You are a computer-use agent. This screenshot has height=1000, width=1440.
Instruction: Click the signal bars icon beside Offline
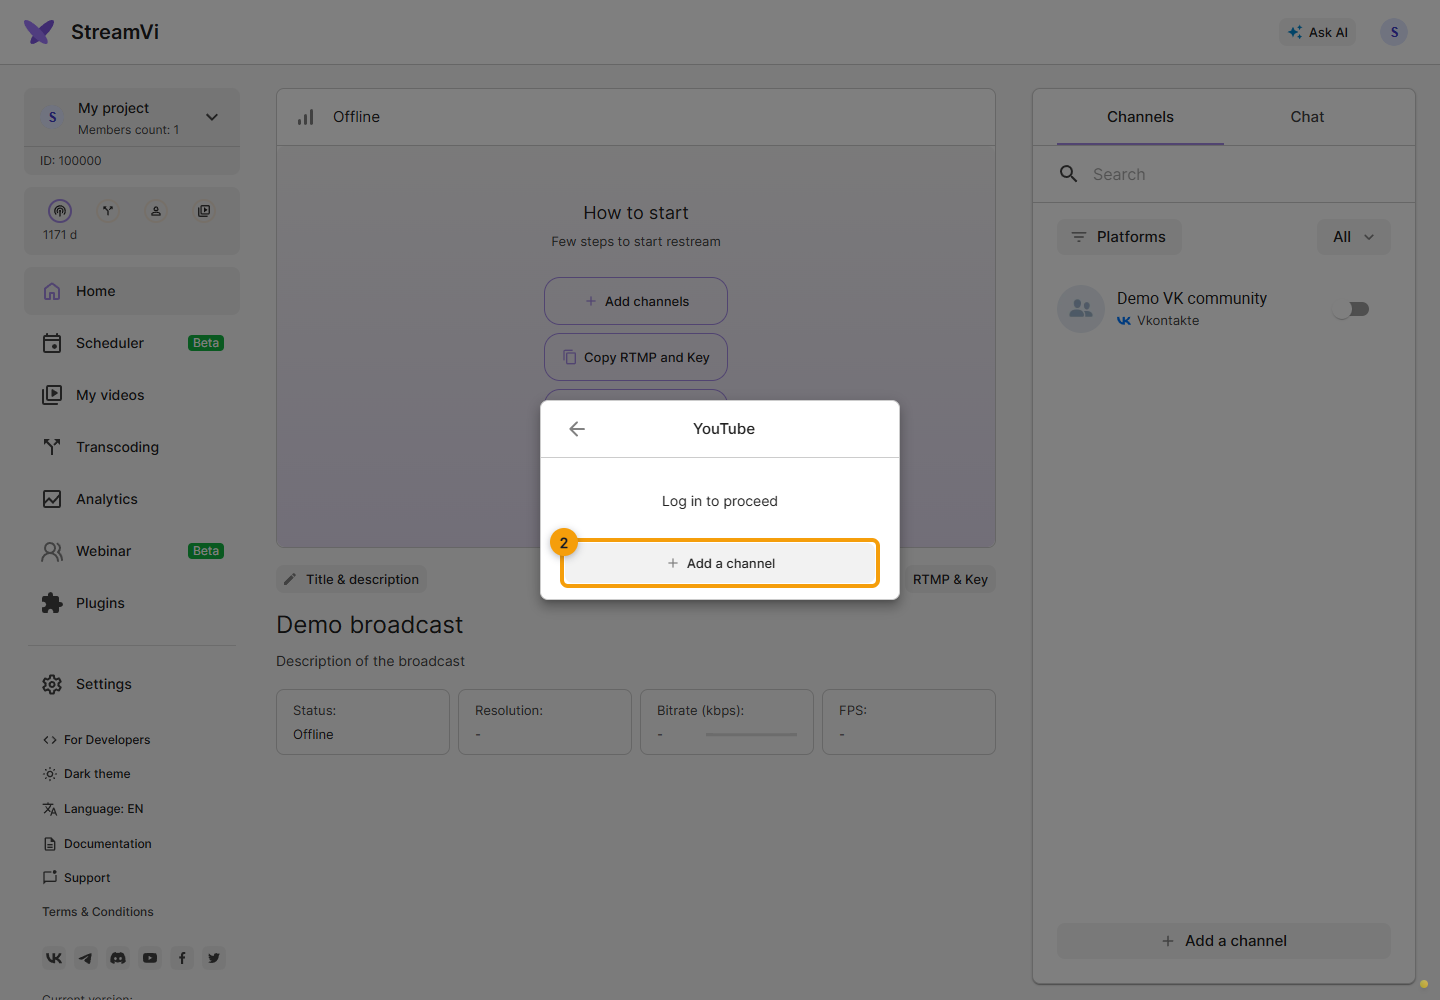click(x=306, y=117)
